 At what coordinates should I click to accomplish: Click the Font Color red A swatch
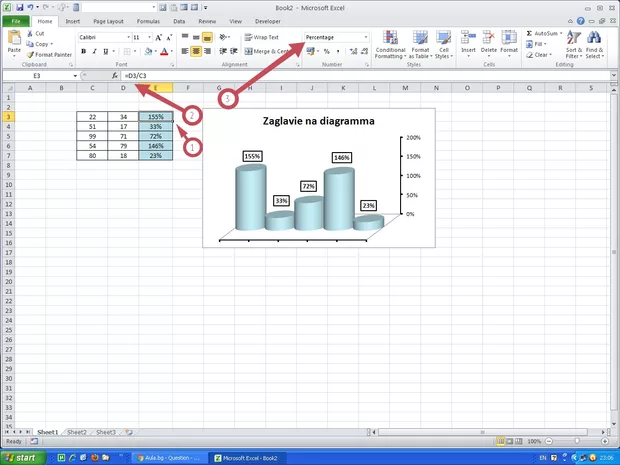pyautogui.click(x=165, y=51)
